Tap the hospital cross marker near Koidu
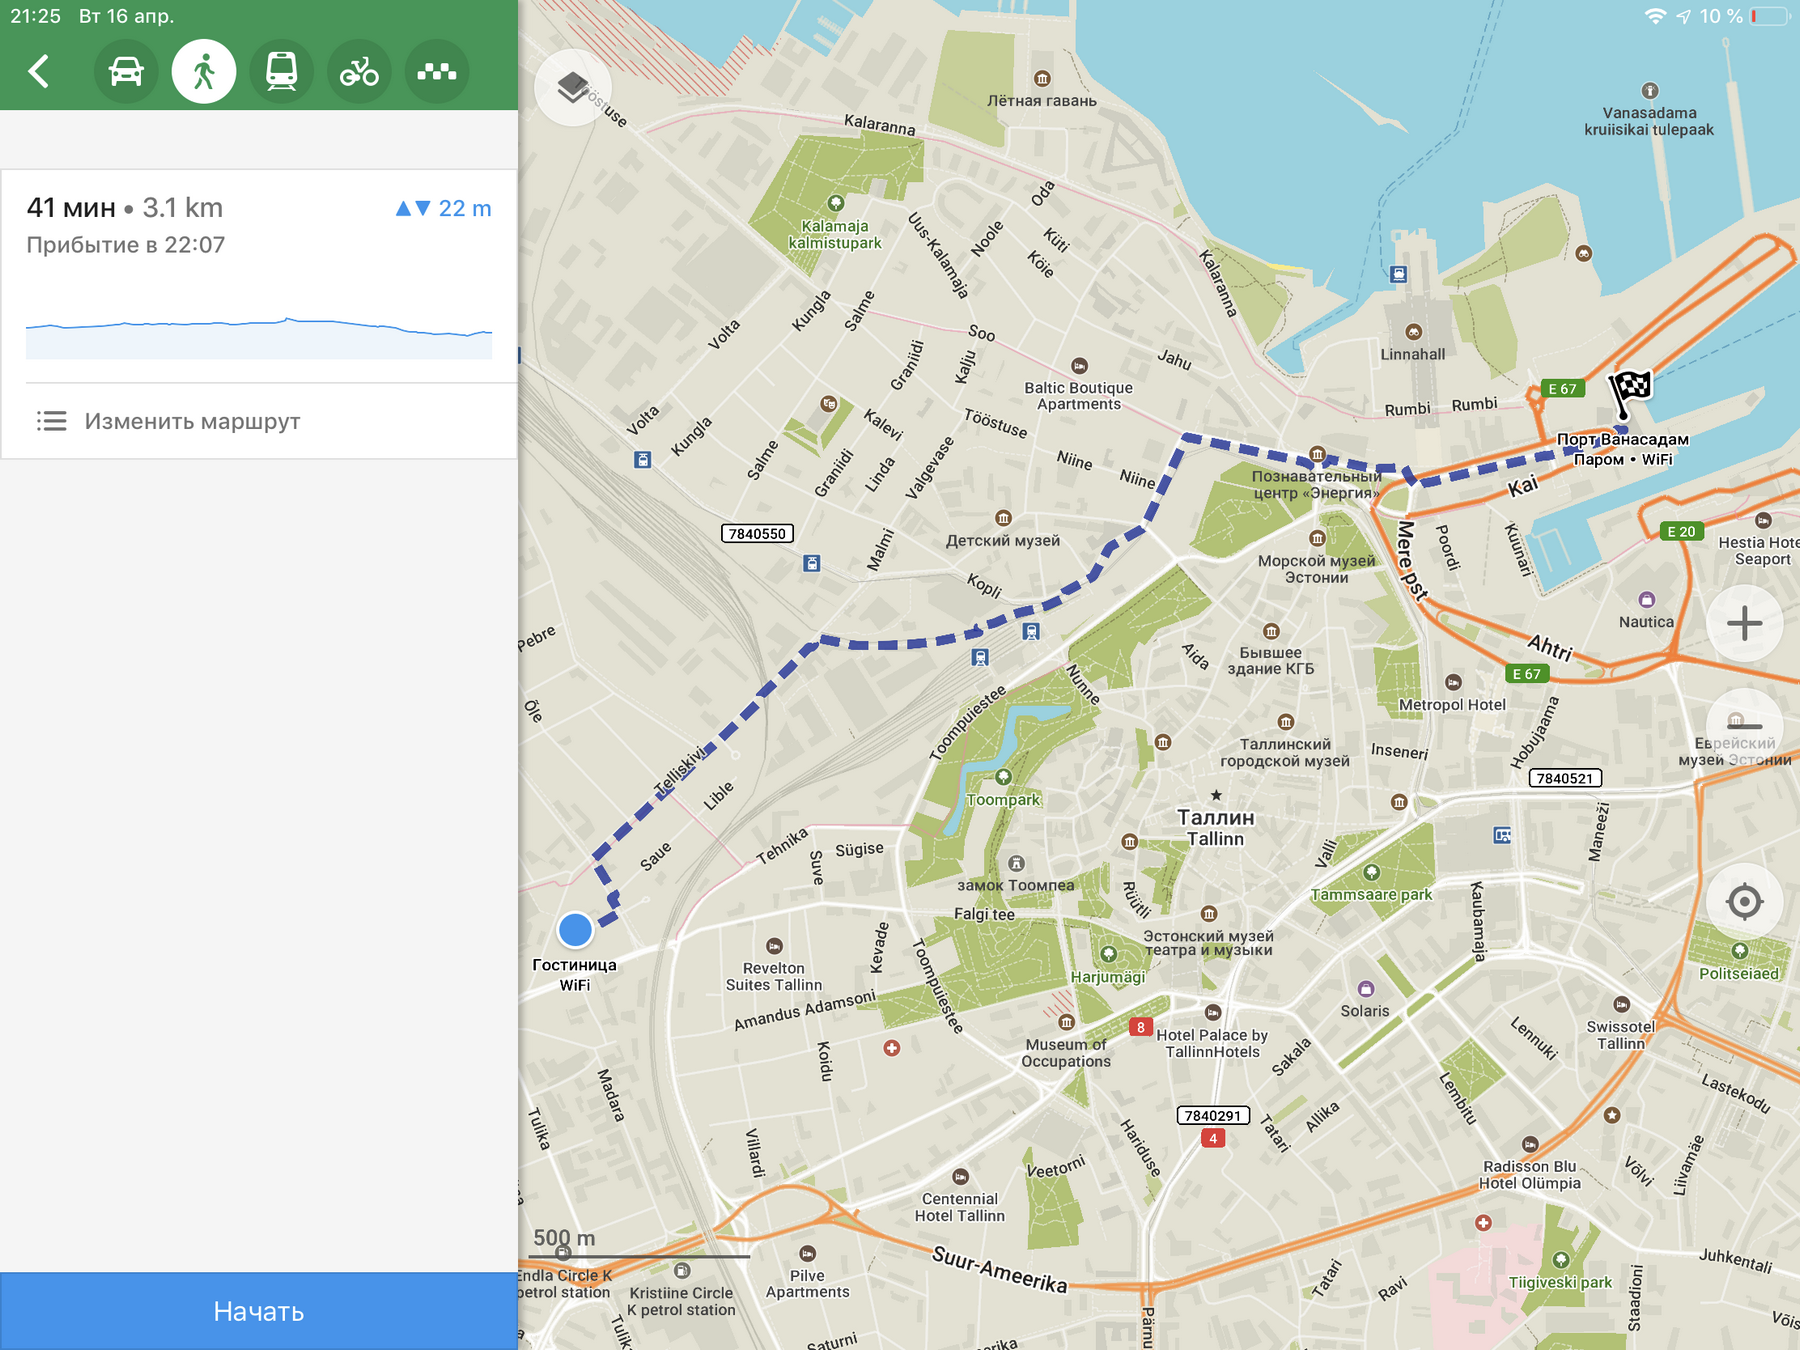Viewport: 1800px width, 1350px height. tap(892, 1048)
